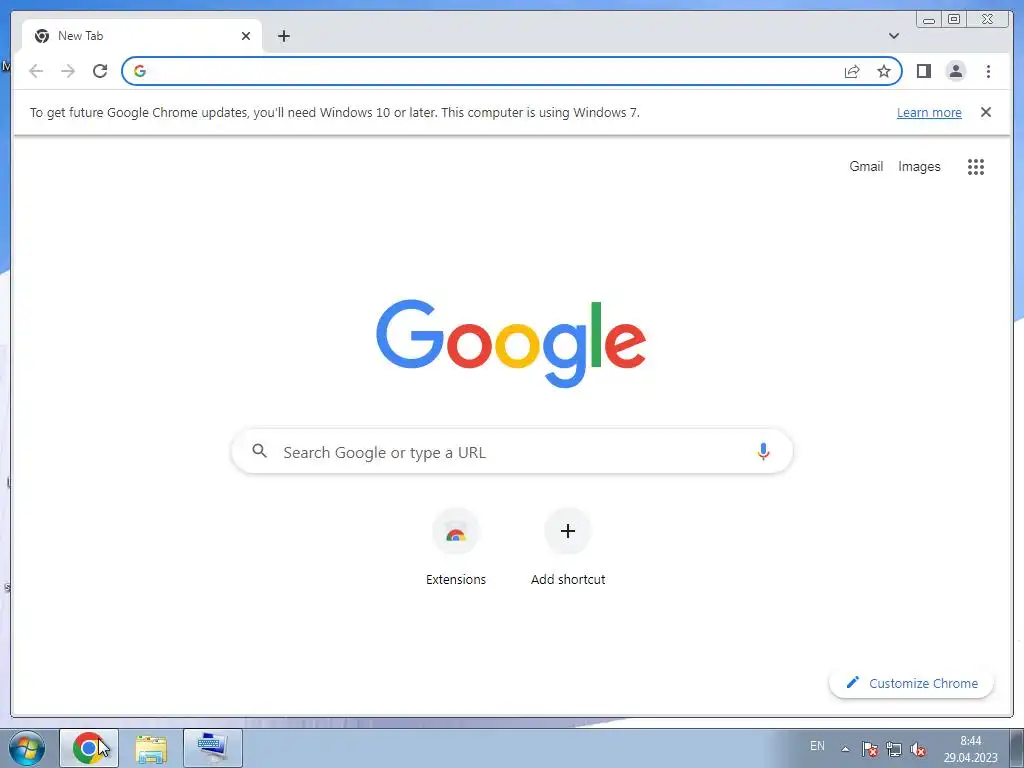Screen dimensions: 1024x768
Task: Click Chrome icon in taskbar
Action: point(89,748)
